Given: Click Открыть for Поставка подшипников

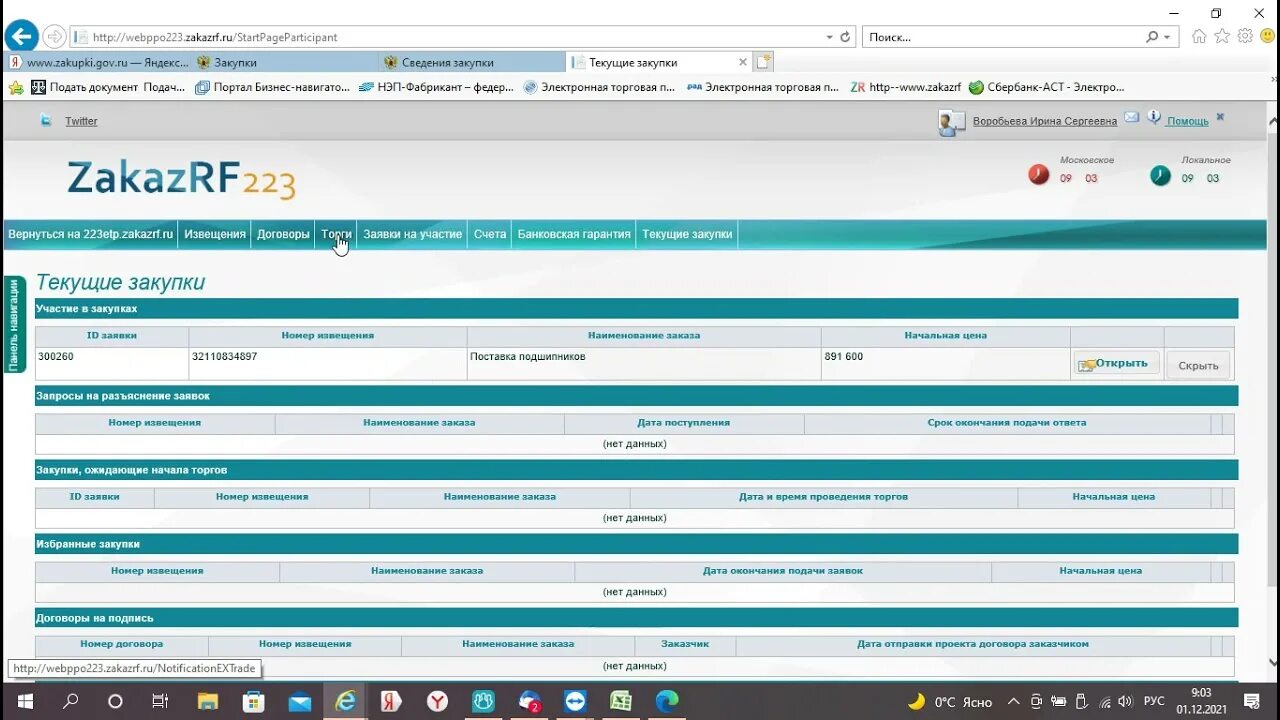Looking at the screenshot, I should (1116, 363).
